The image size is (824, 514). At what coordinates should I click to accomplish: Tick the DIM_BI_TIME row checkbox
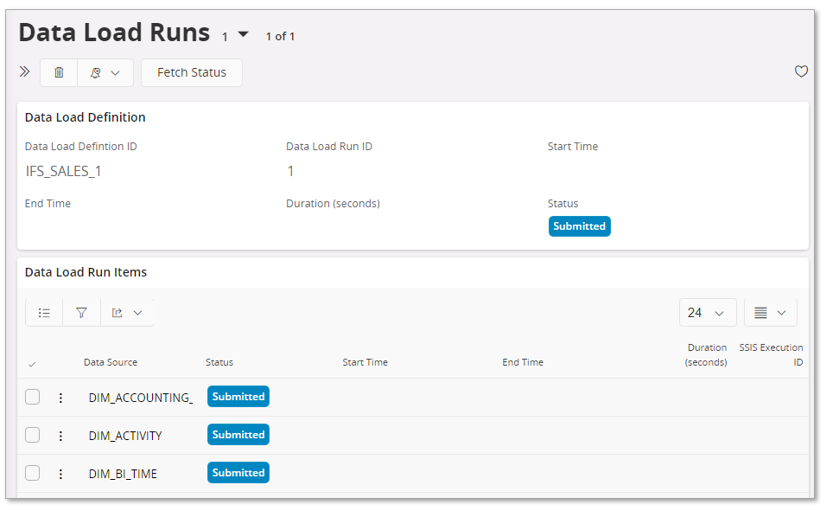(33, 473)
